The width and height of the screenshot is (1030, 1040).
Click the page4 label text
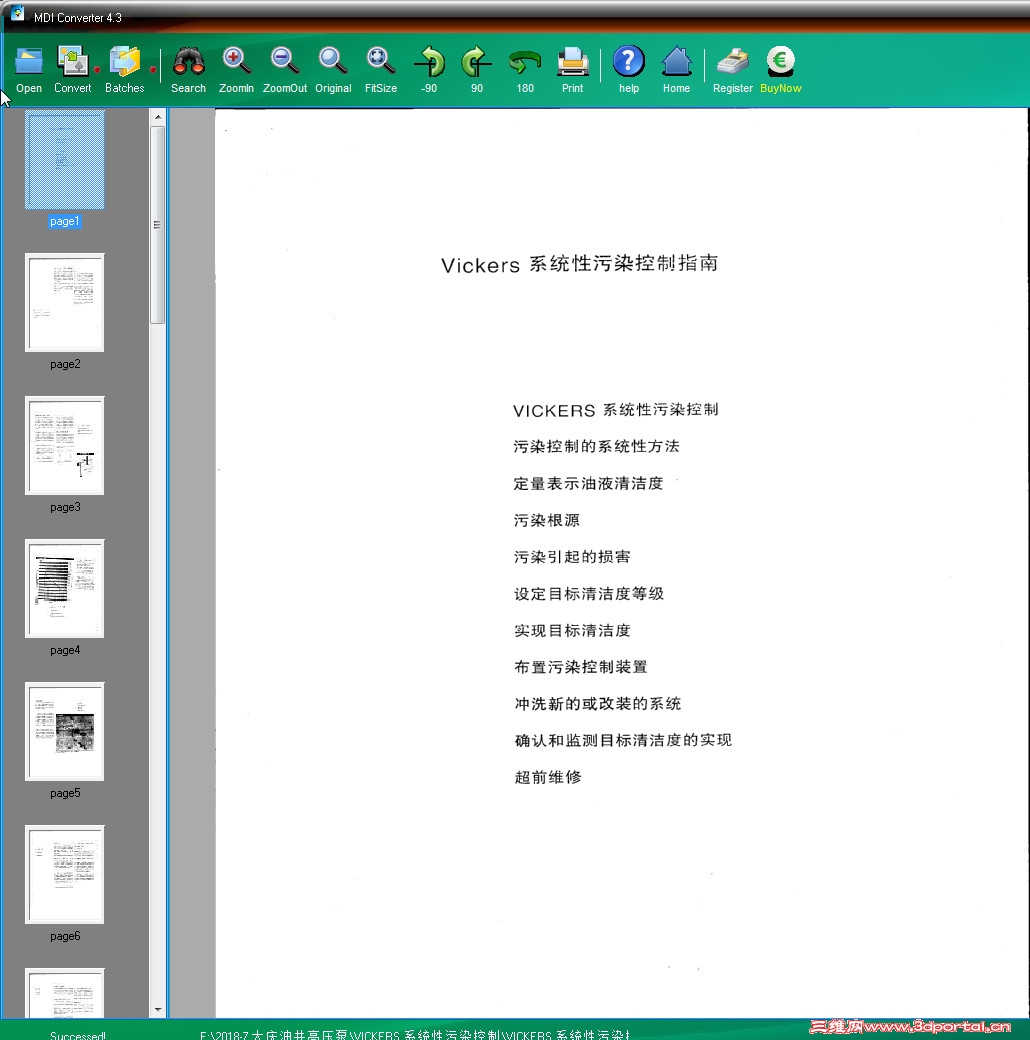pyautogui.click(x=65, y=650)
